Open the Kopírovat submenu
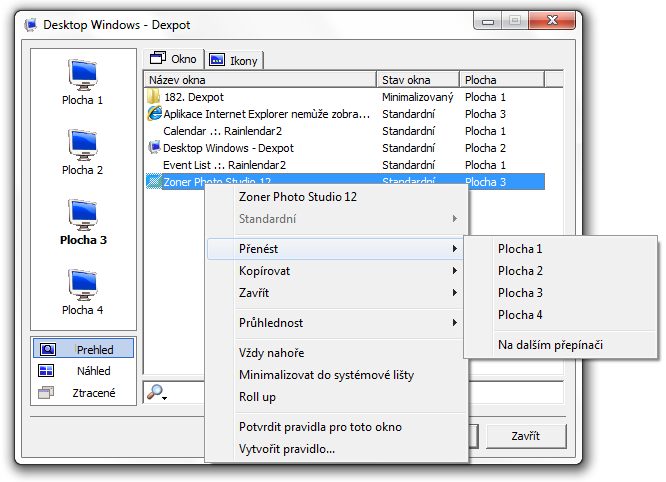Viewport: 666px width, 482px height. point(336,271)
